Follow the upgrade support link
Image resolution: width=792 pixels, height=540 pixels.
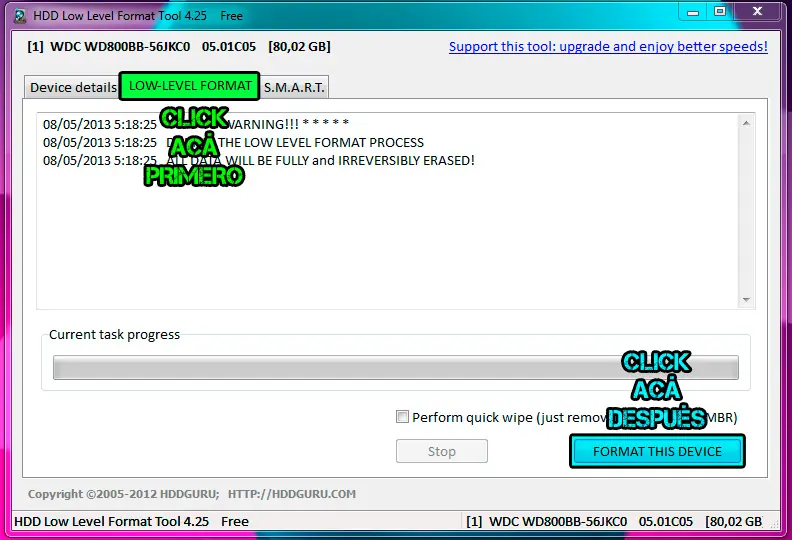coord(608,46)
